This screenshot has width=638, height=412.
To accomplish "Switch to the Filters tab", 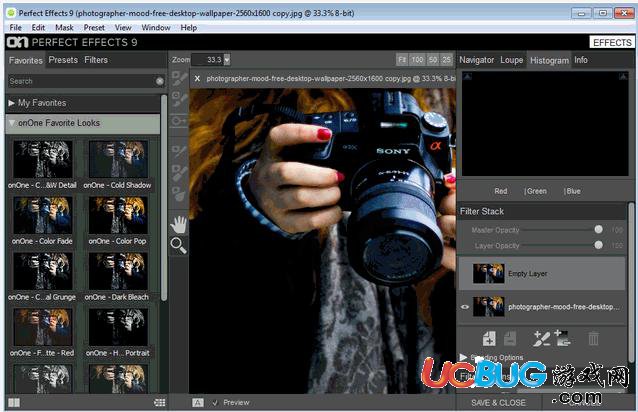I will pos(96,60).
